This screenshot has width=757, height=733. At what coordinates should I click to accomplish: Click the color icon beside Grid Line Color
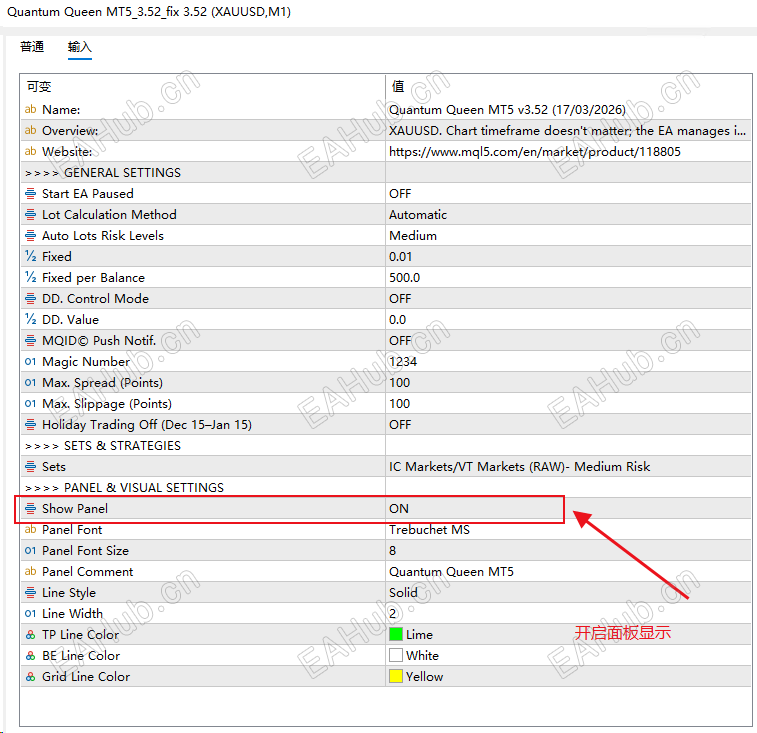(x=30, y=677)
